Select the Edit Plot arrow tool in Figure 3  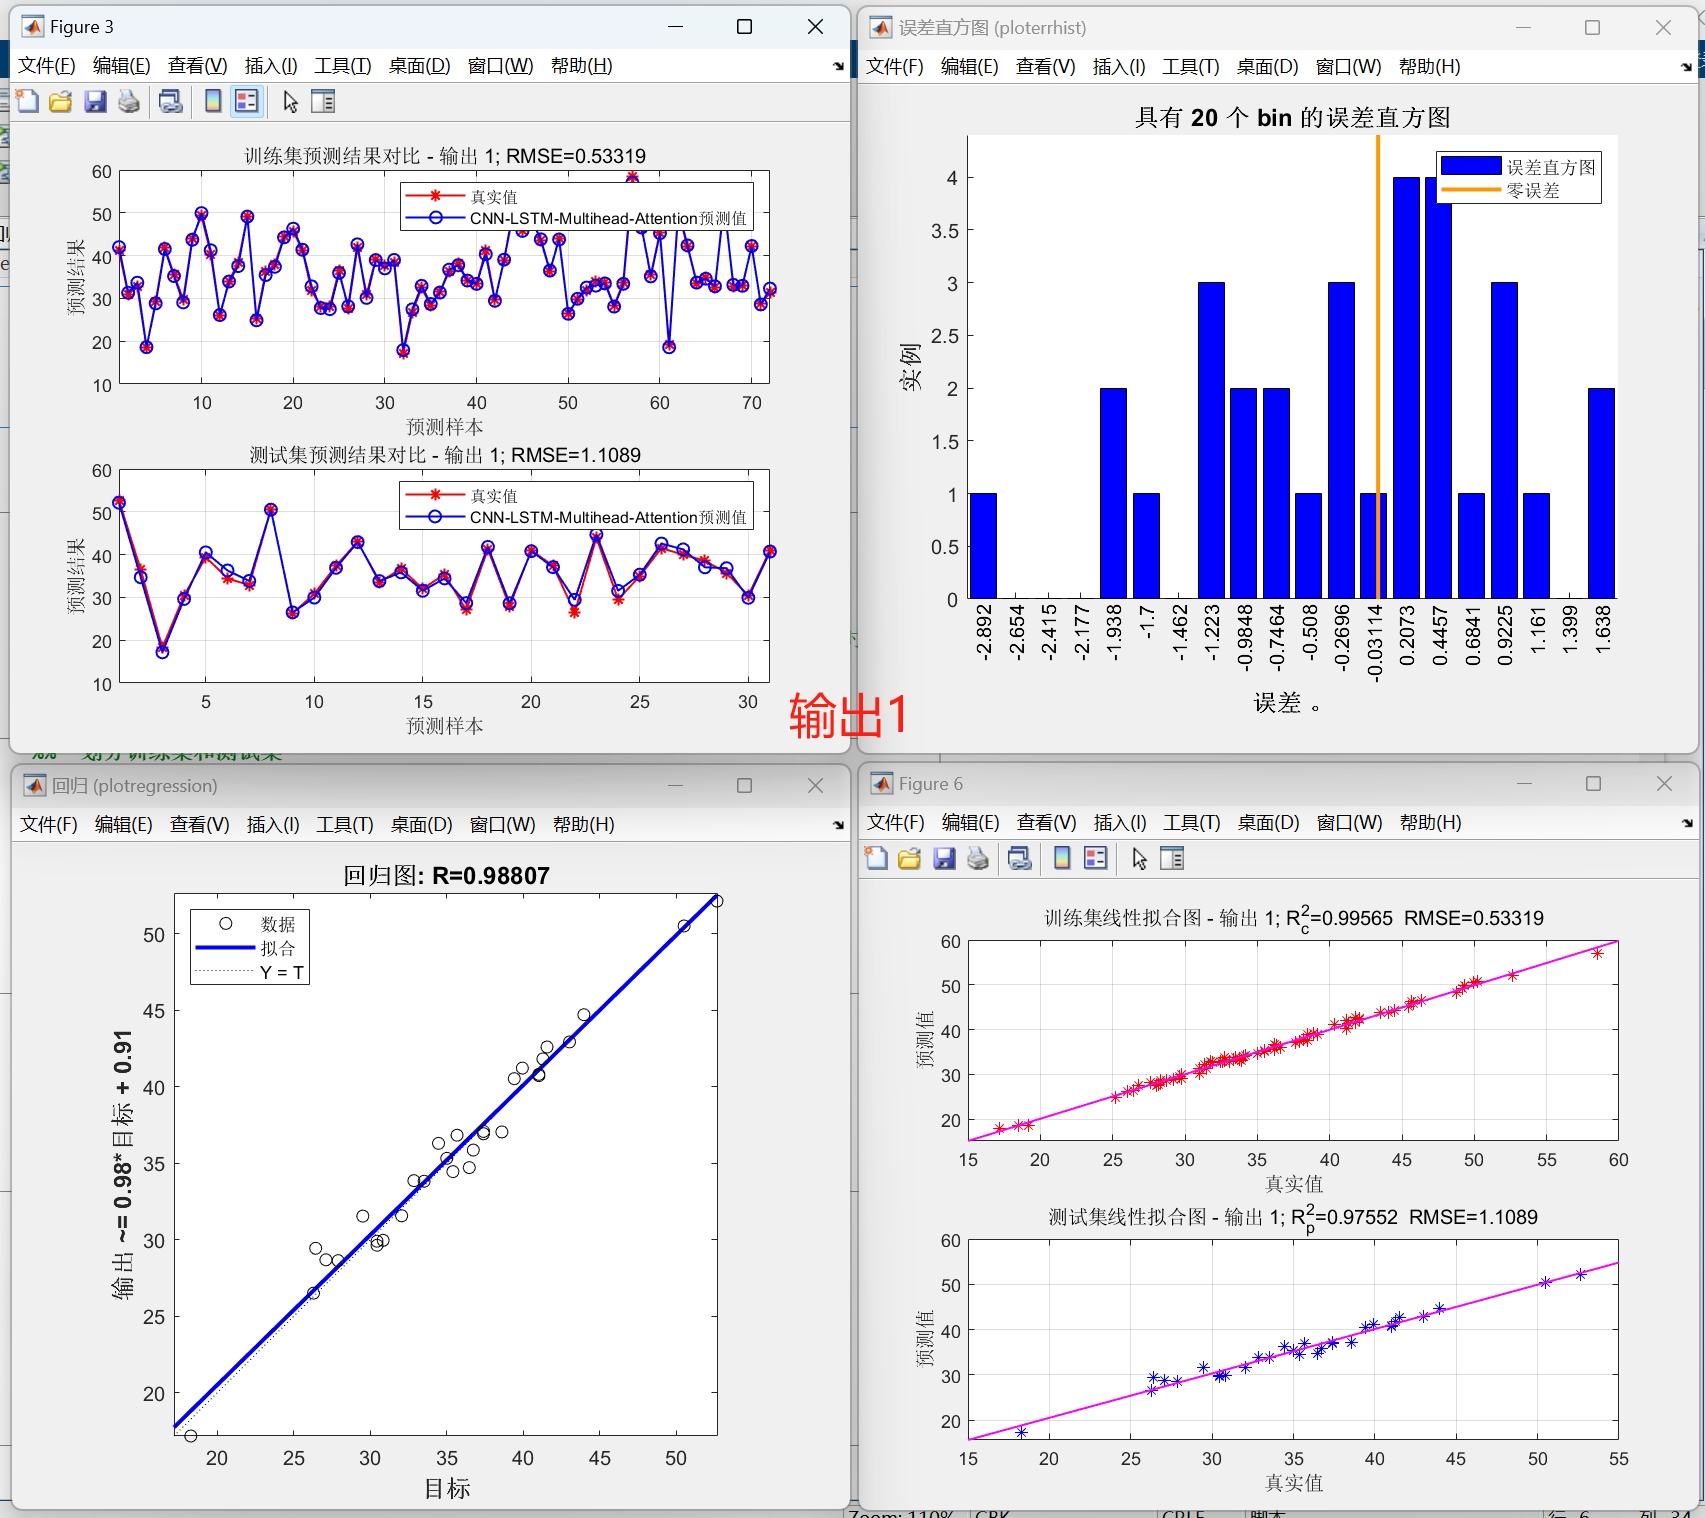[289, 101]
